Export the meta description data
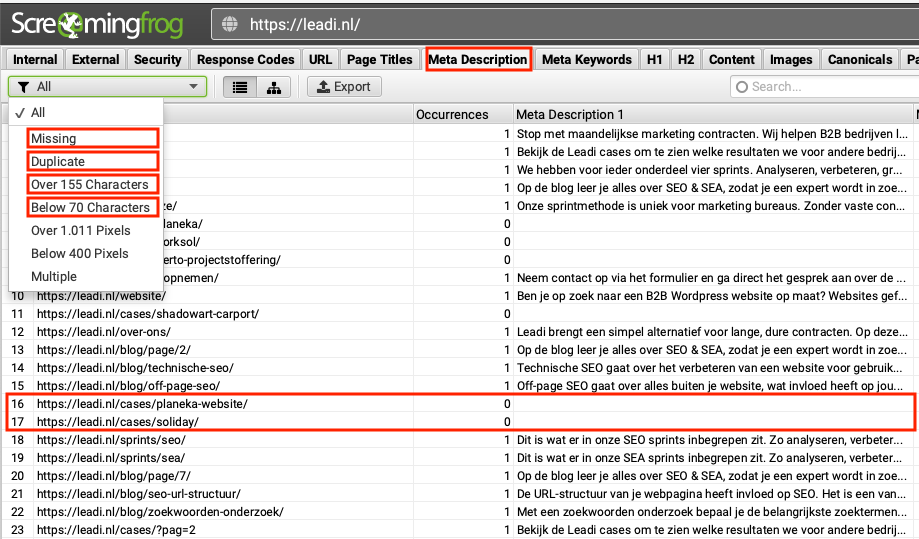This screenshot has width=919, height=539. (x=344, y=87)
